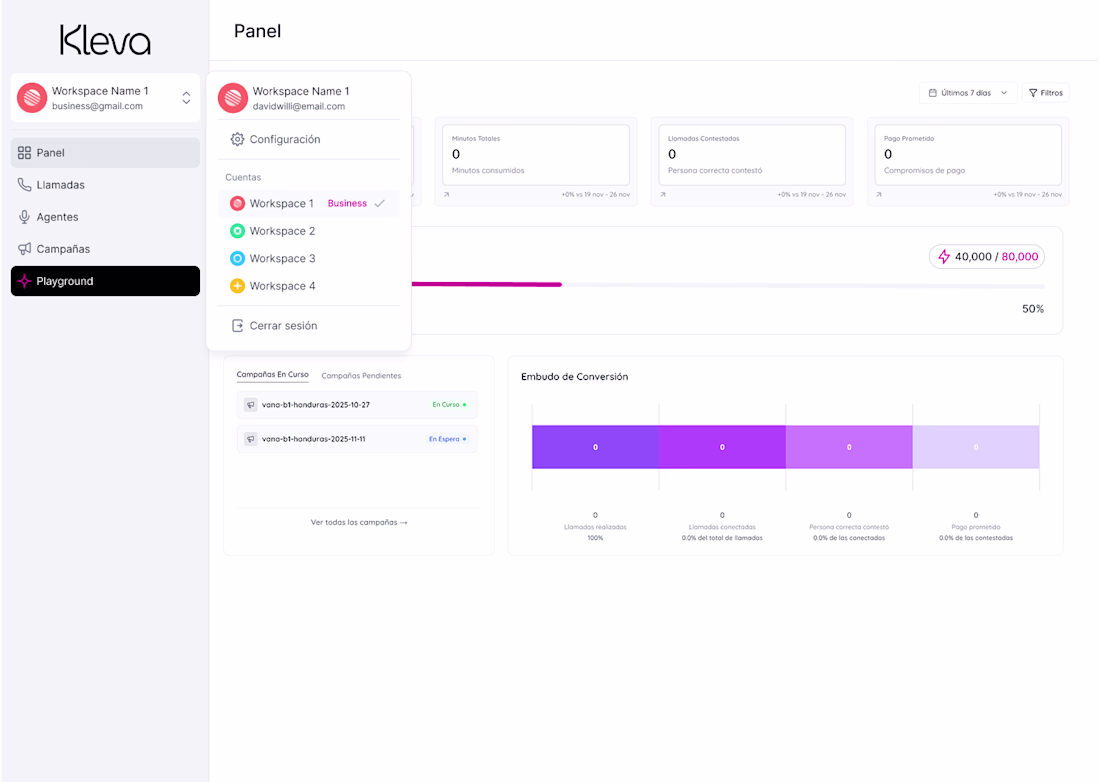
Task: Click the red Workspace 1 icon
Action: point(238,203)
